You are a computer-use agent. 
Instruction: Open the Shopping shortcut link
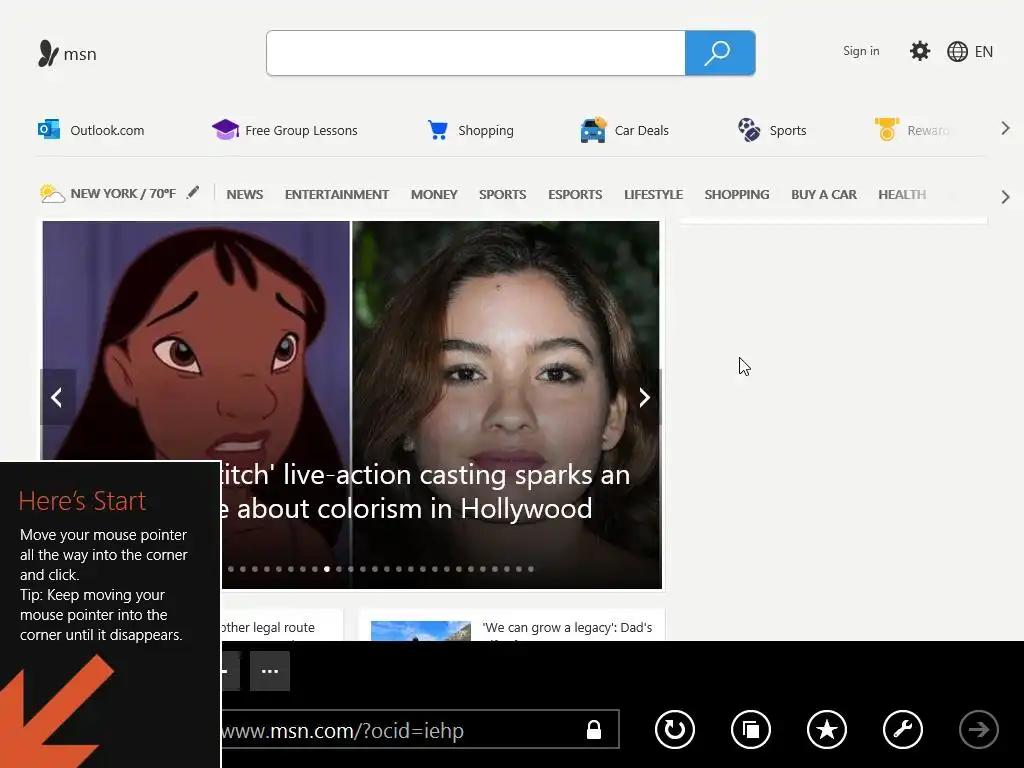pyautogui.click(x=486, y=131)
